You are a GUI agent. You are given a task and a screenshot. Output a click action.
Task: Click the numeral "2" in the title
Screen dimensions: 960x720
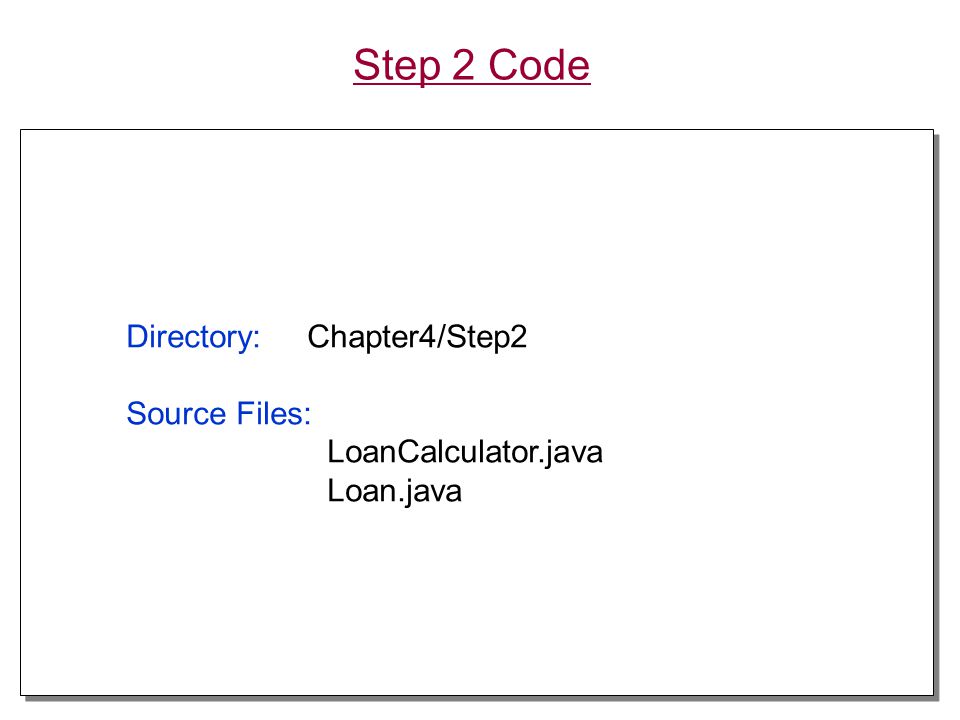tap(463, 65)
